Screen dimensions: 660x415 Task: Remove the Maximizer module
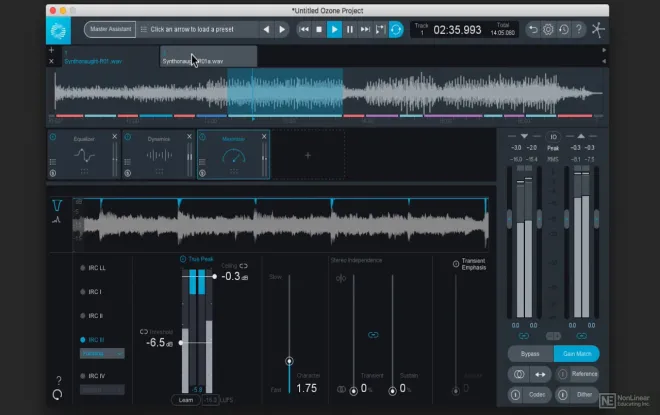pyautogui.click(x=264, y=137)
